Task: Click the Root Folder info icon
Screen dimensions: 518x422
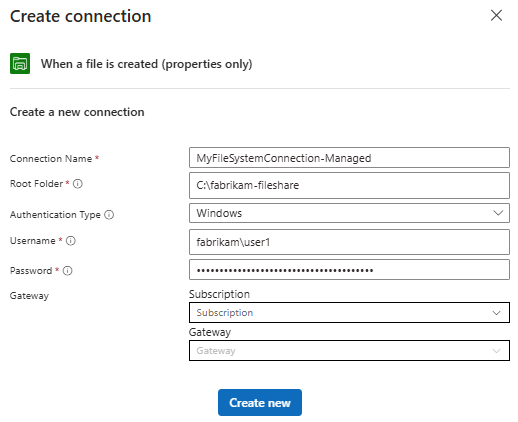Action: pos(78,184)
